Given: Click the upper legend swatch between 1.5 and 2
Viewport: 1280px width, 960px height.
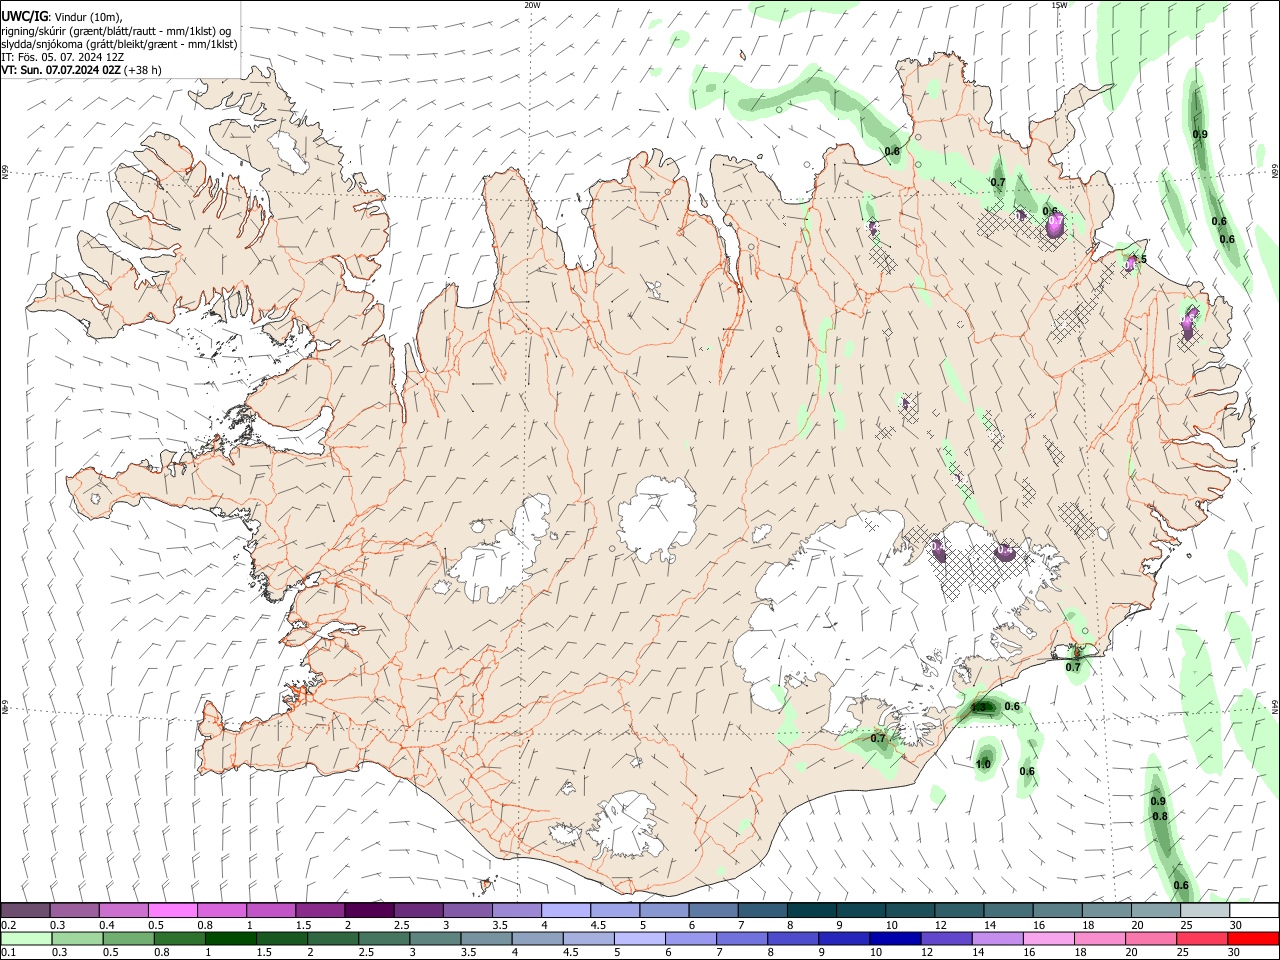Looking at the screenshot, I should (320, 911).
